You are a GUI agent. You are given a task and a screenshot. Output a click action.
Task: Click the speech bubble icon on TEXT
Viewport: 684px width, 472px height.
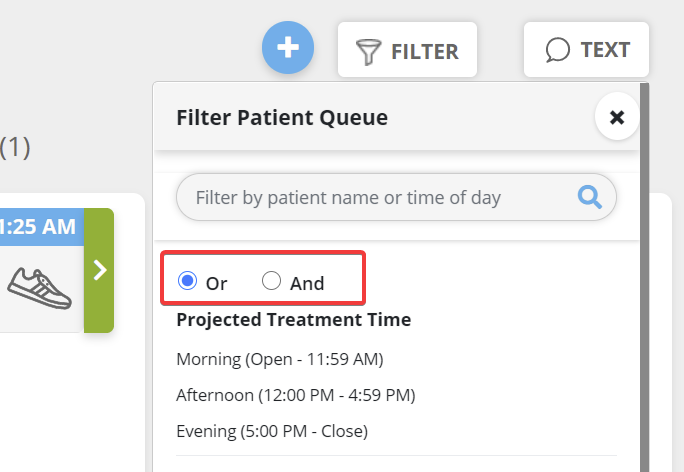[557, 50]
